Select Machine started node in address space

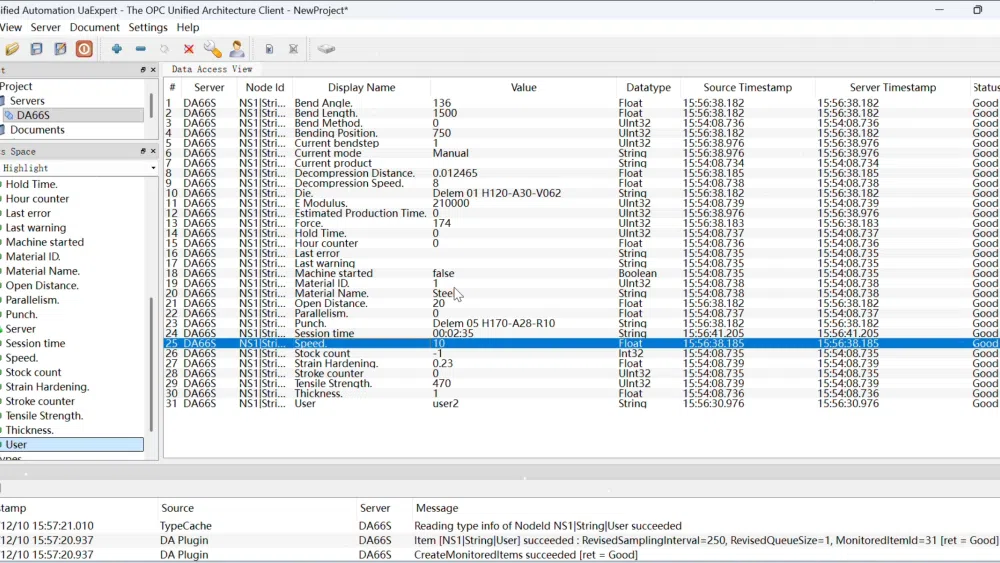click(45, 242)
